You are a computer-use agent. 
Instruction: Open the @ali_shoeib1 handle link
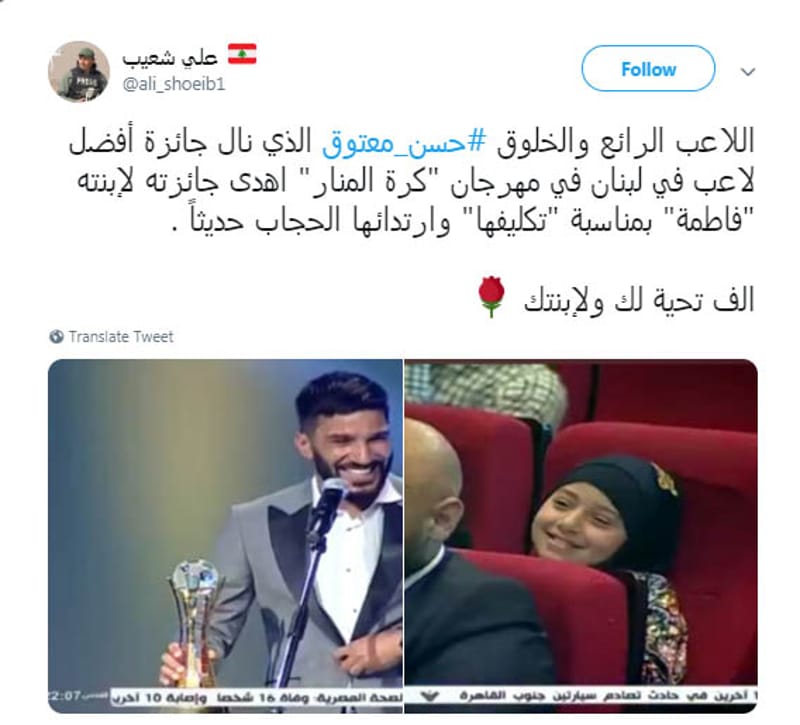click(x=173, y=84)
